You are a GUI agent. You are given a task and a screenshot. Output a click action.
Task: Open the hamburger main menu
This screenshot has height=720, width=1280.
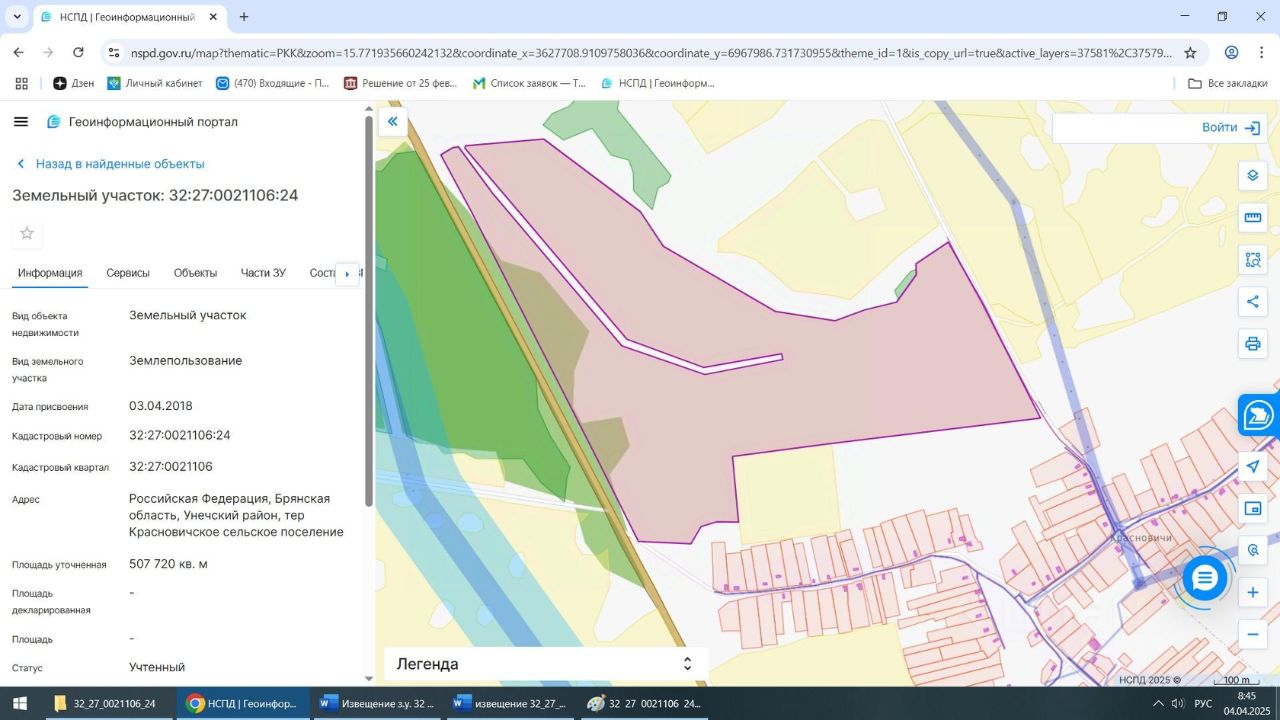coord(21,122)
